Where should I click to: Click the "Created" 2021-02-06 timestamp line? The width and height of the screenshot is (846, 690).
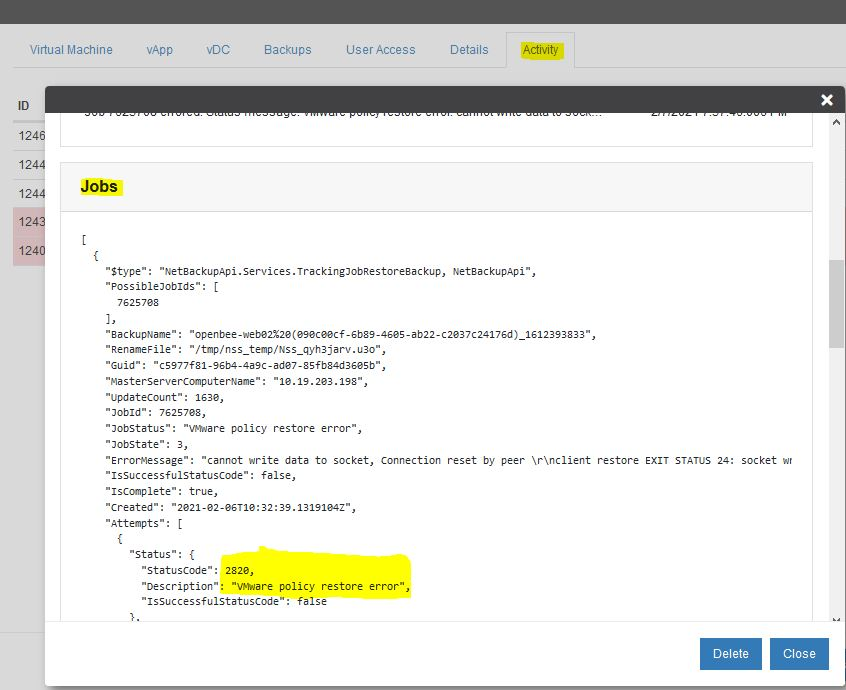tap(230, 508)
